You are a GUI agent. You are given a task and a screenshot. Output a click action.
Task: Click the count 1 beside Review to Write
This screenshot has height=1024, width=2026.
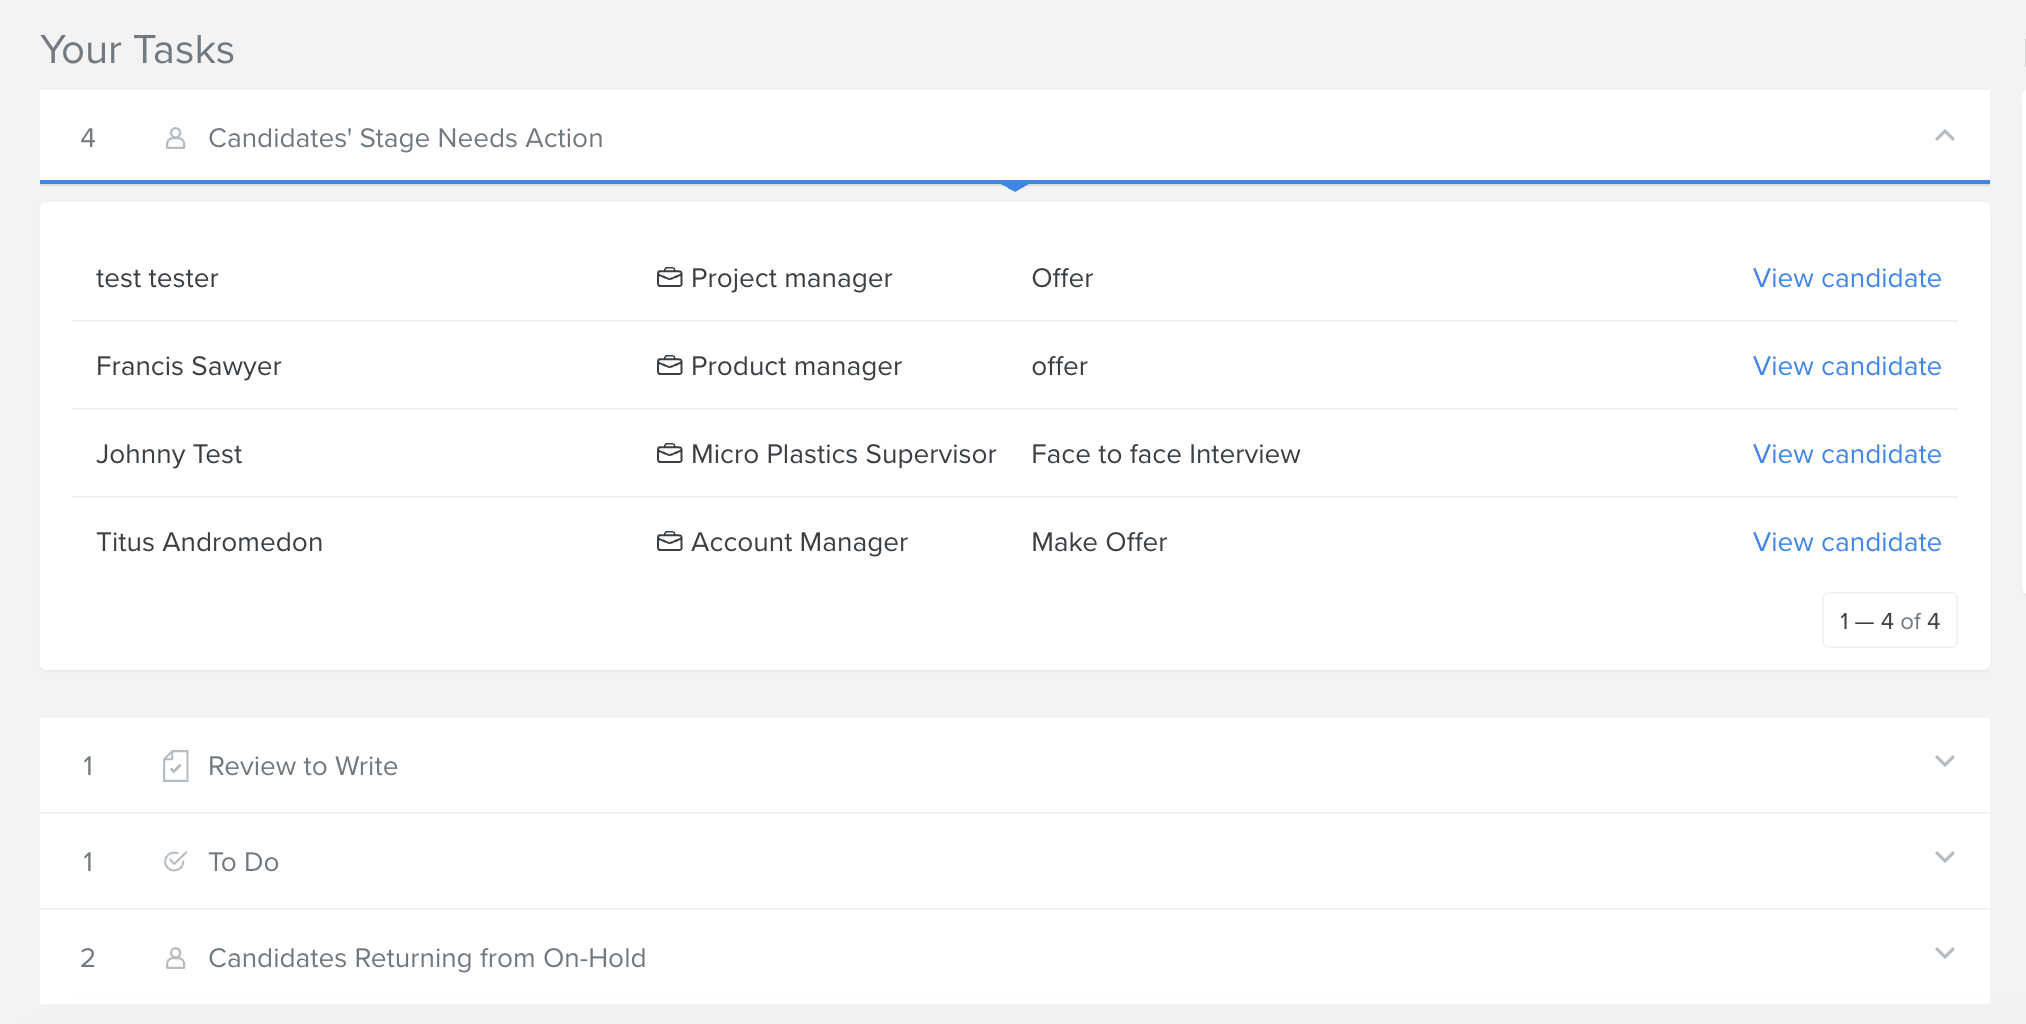[x=88, y=766]
